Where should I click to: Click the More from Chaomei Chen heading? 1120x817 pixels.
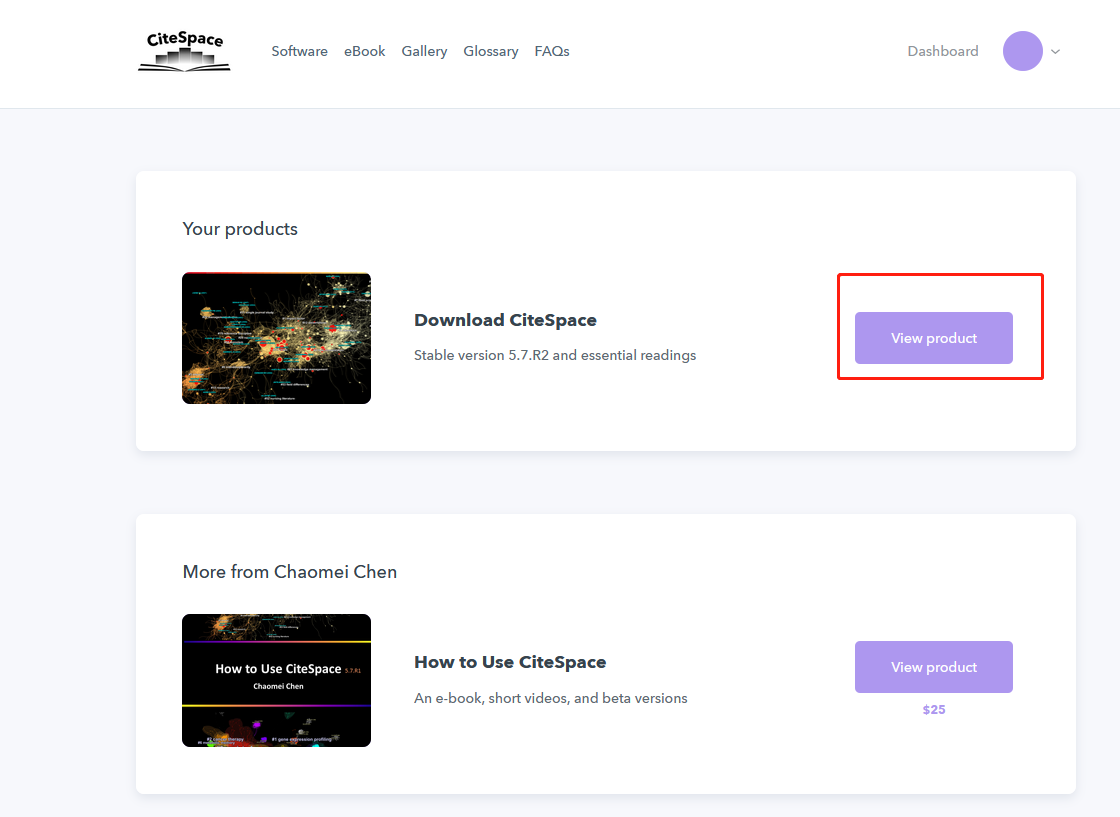tap(289, 572)
